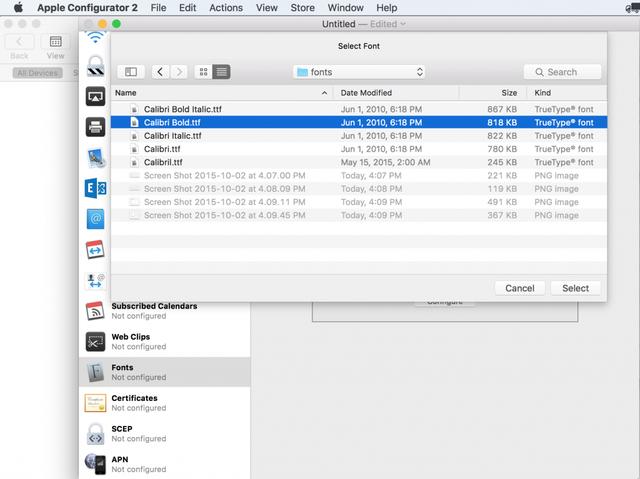Open the Apple Configurator 2 menu
The width and height of the screenshot is (640, 479).
tap(87, 8)
